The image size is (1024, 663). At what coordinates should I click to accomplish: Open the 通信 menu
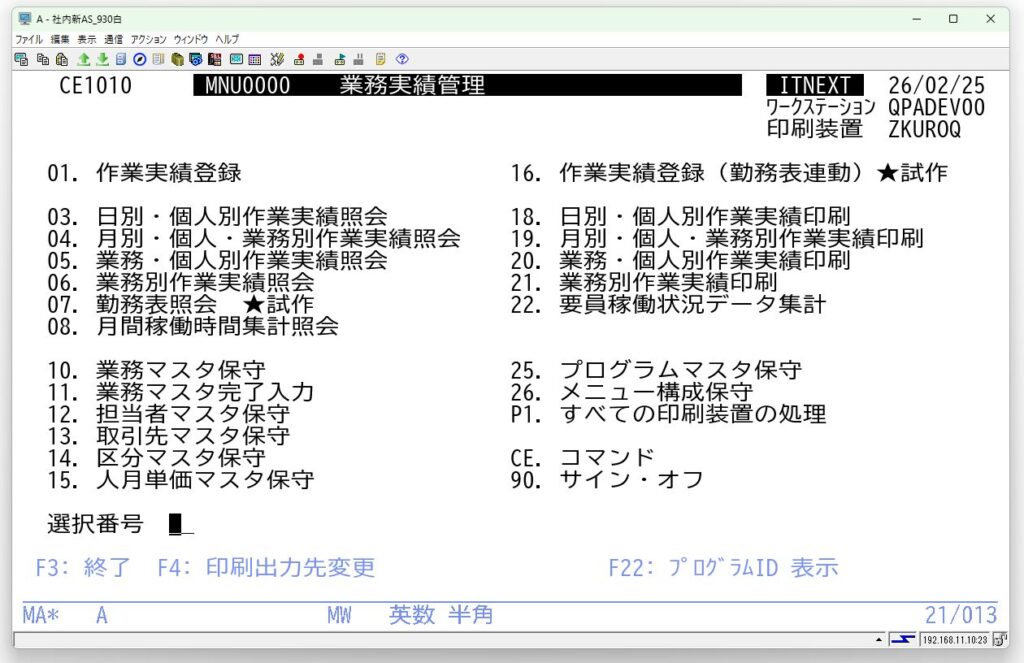point(113,39)
